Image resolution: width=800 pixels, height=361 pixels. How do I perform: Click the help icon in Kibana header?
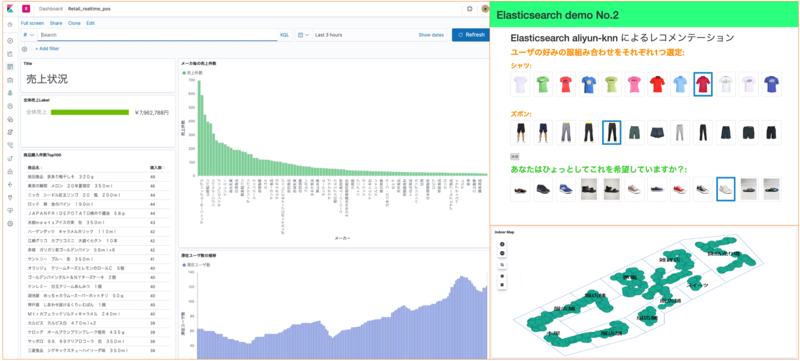tap(469, 9)
